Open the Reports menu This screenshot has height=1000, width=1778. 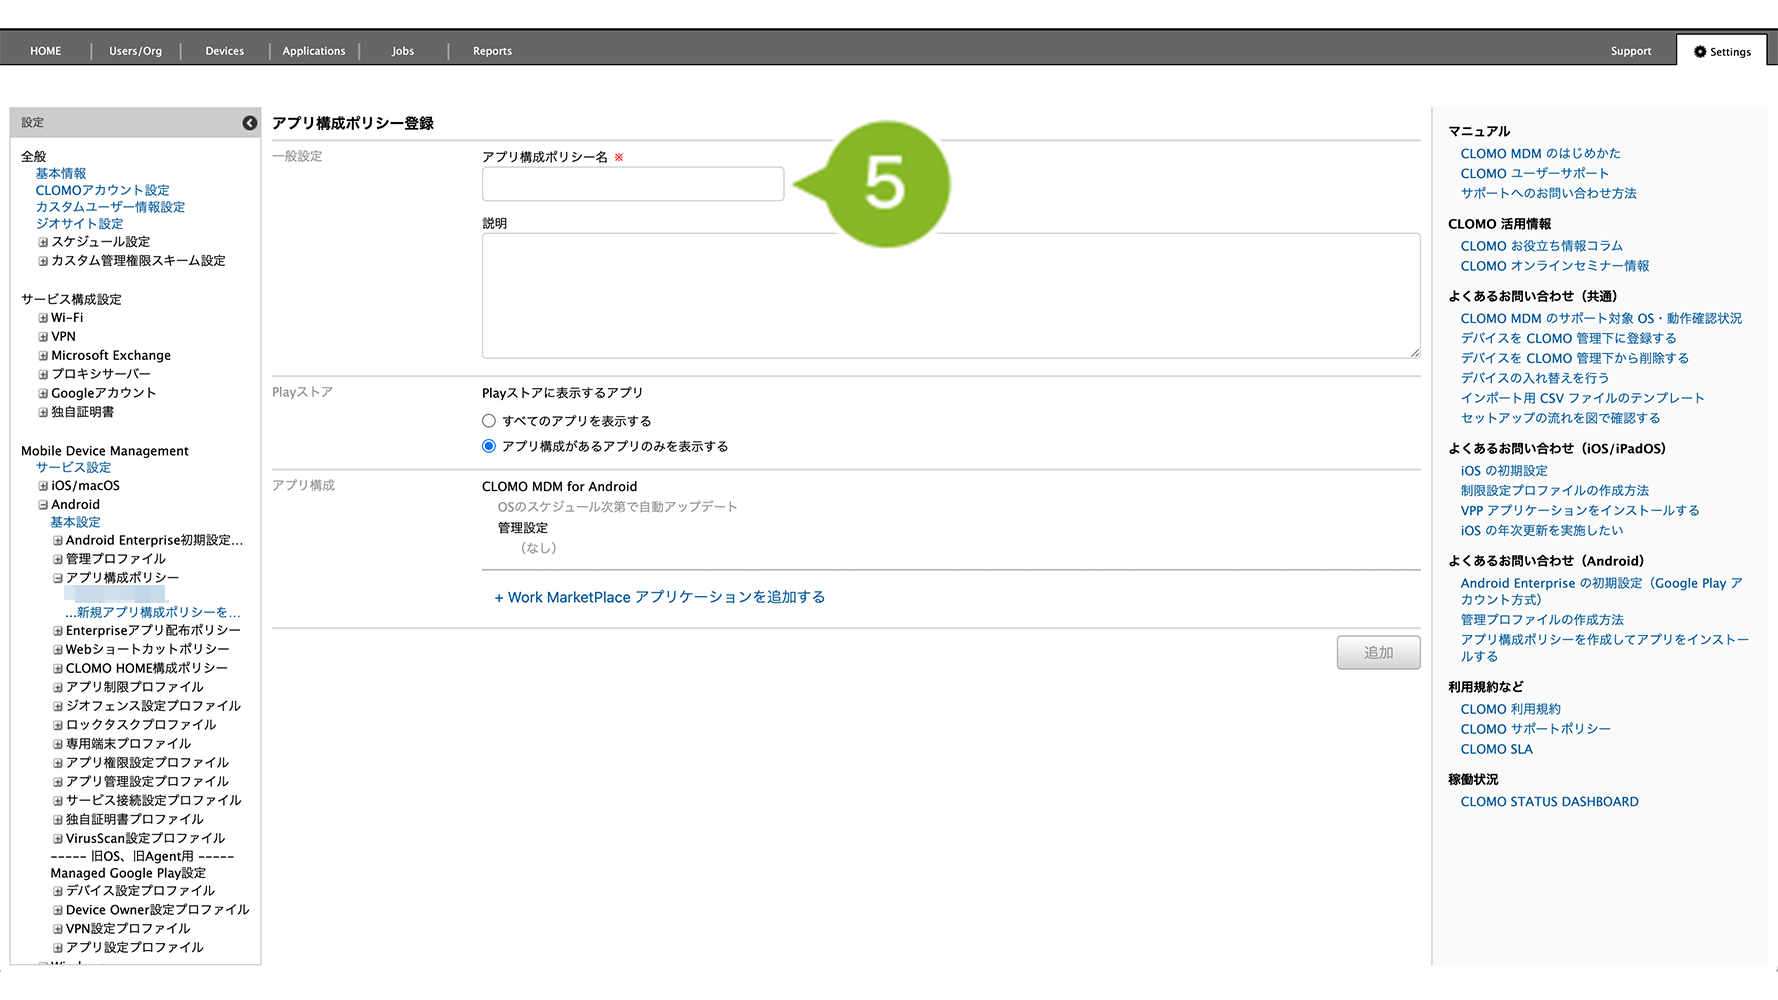pyautogui.click(x=492, y=51)
